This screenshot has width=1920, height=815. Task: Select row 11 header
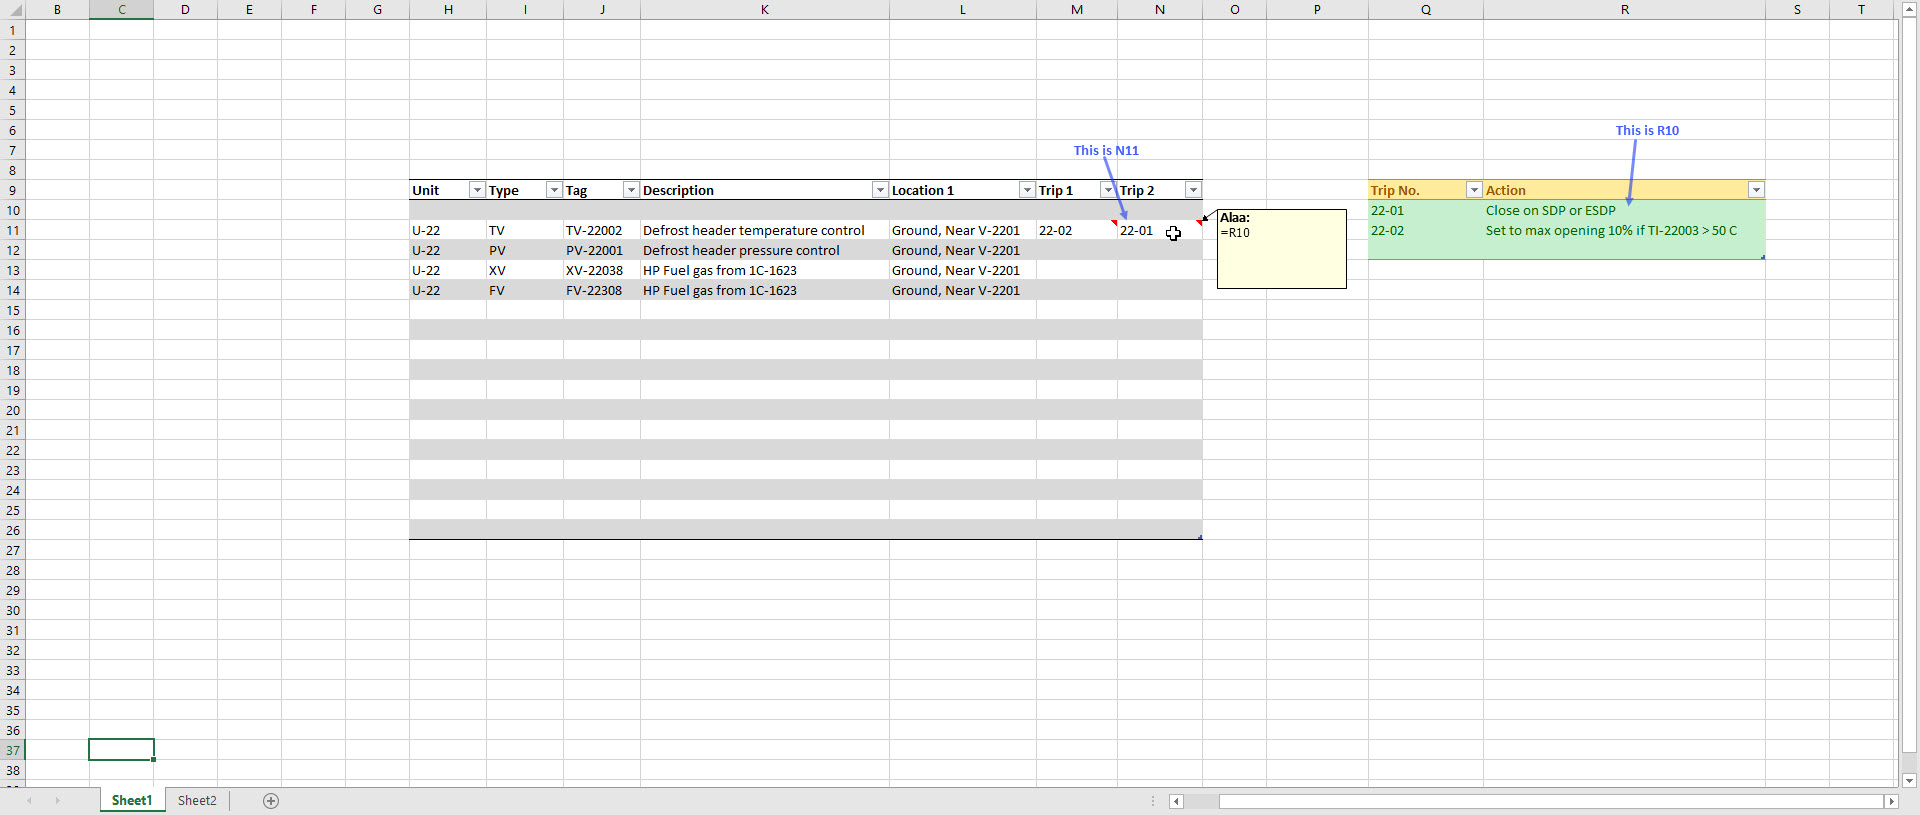click(13, 230)
